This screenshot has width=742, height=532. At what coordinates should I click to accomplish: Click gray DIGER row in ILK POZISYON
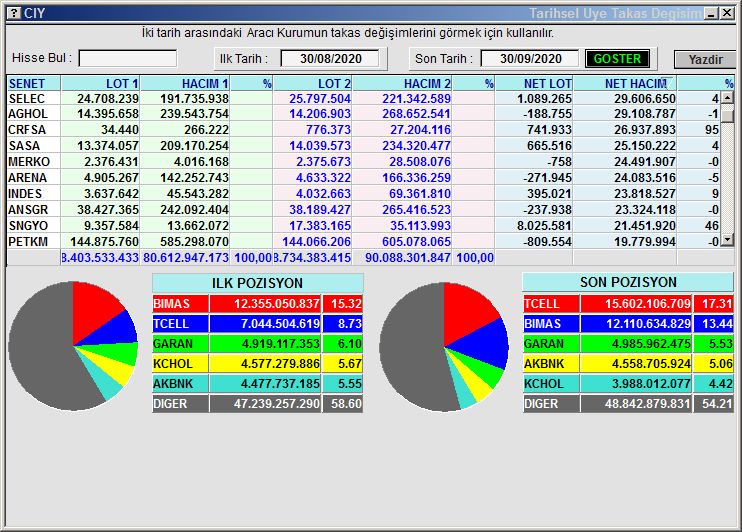point(257,404)
